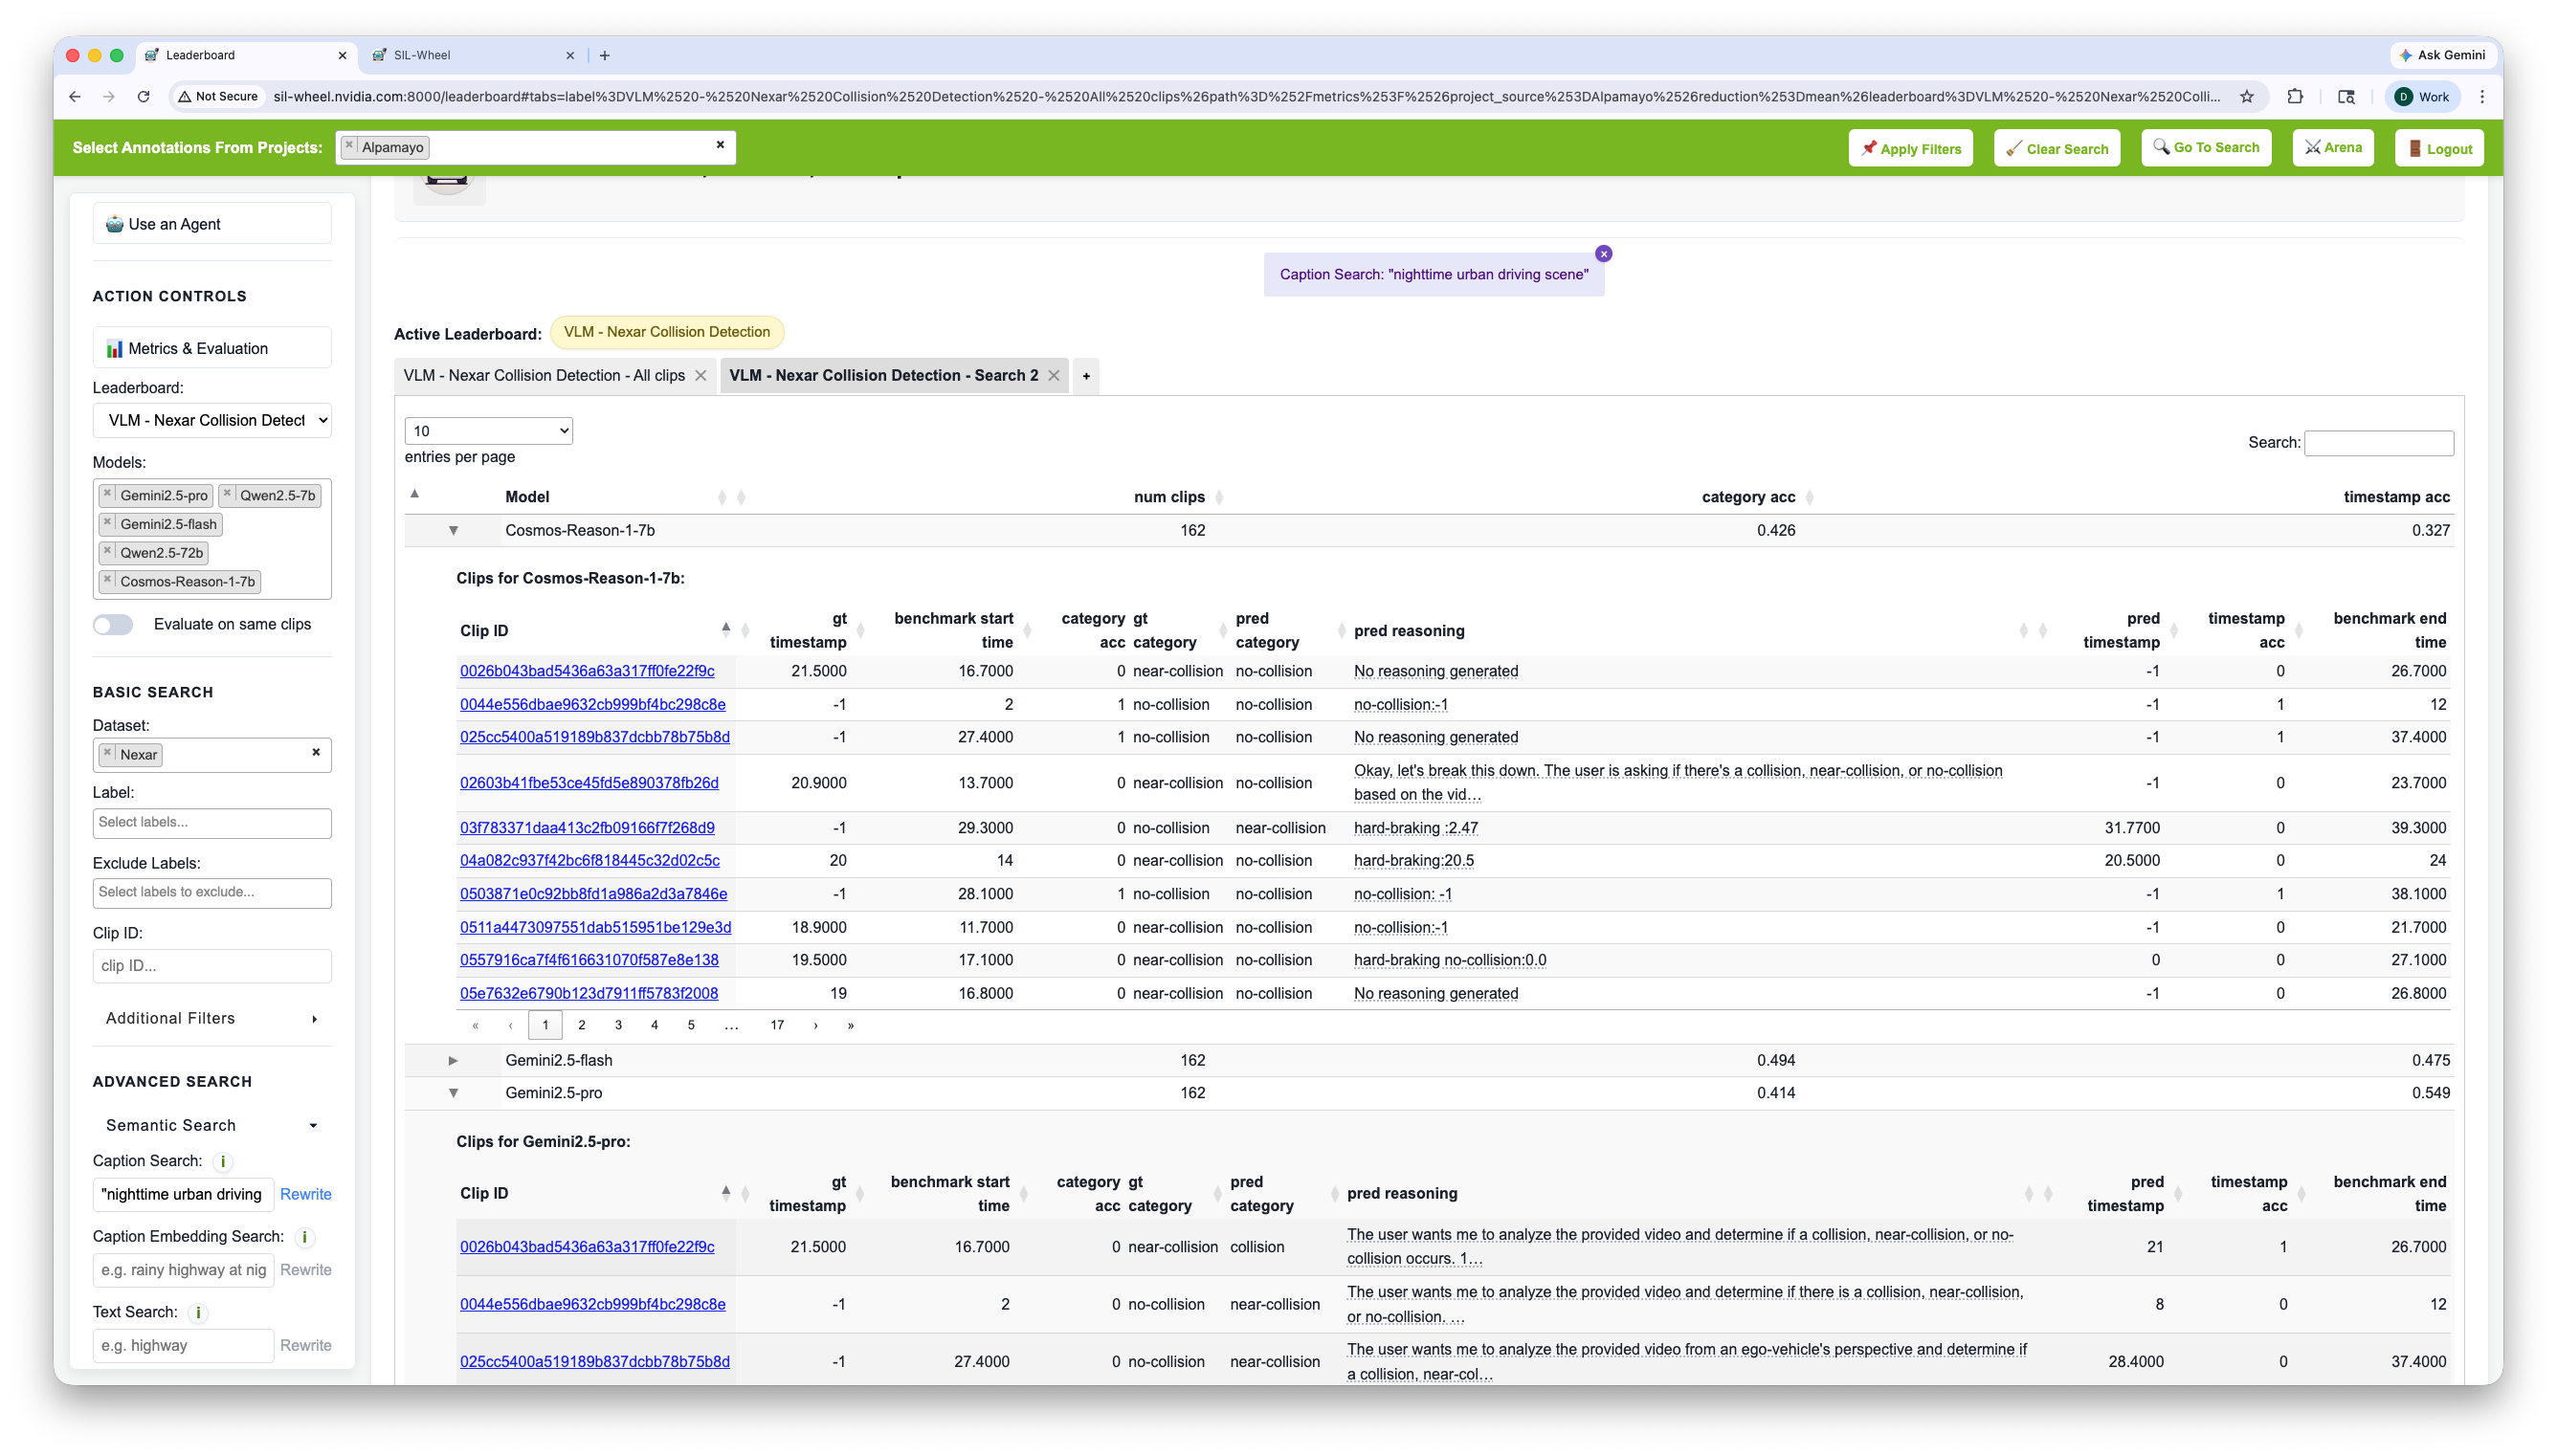Bookmark this page with the star icon
The image size is (2557, 1456).
[x=2247, y=97]
